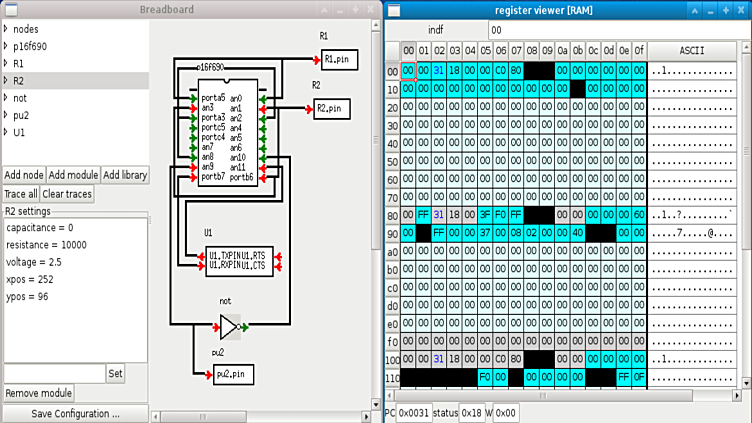Expand the p16f690 tree entry
Viewport: 752px width, 423px height.
pyautogui.click(x=6, y=46)
